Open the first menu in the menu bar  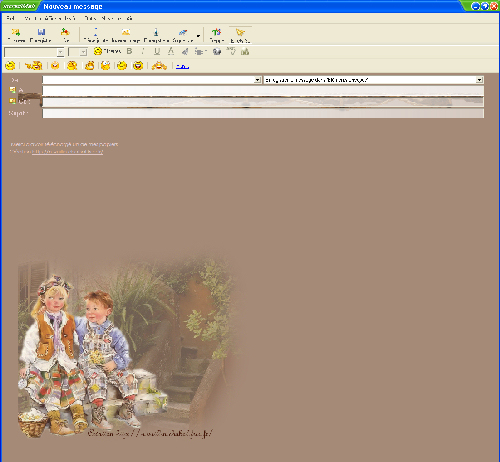click(10, 18)
